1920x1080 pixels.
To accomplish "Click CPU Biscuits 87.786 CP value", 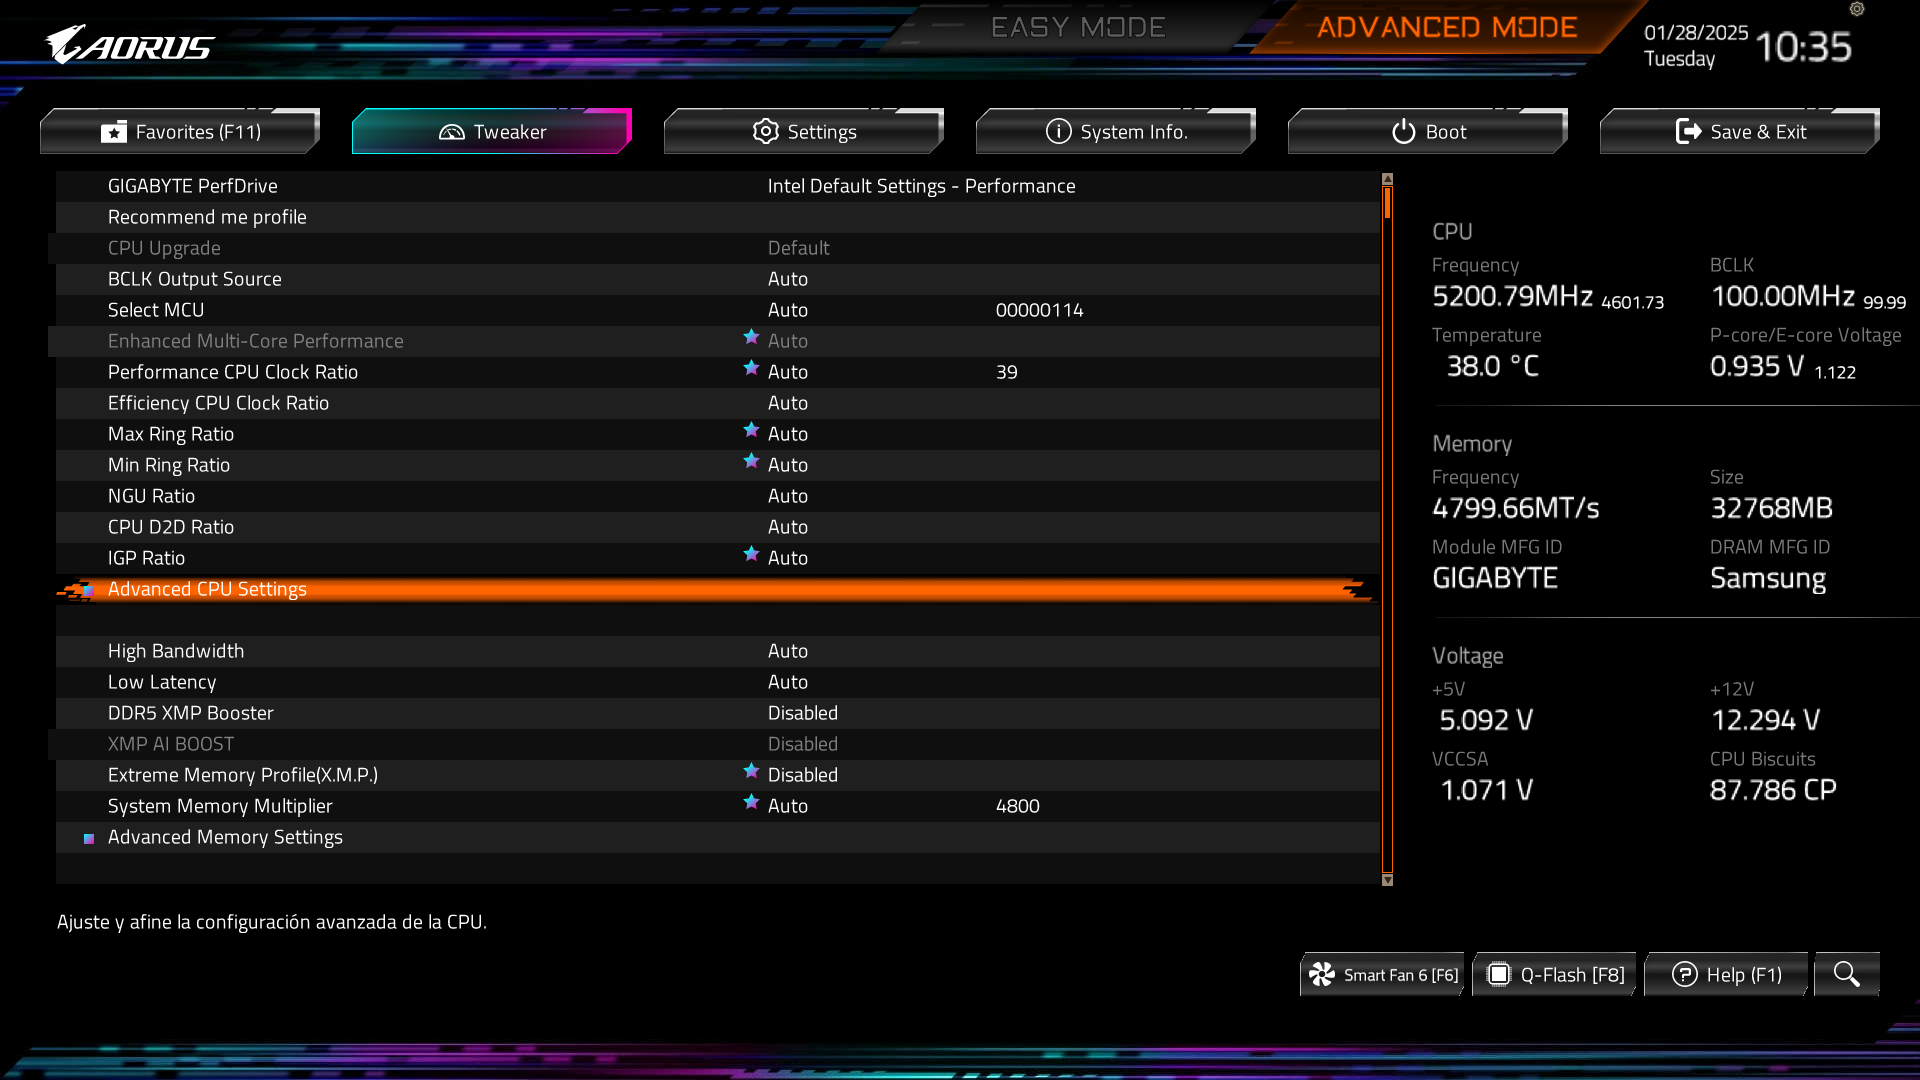I will (1773, 790).
